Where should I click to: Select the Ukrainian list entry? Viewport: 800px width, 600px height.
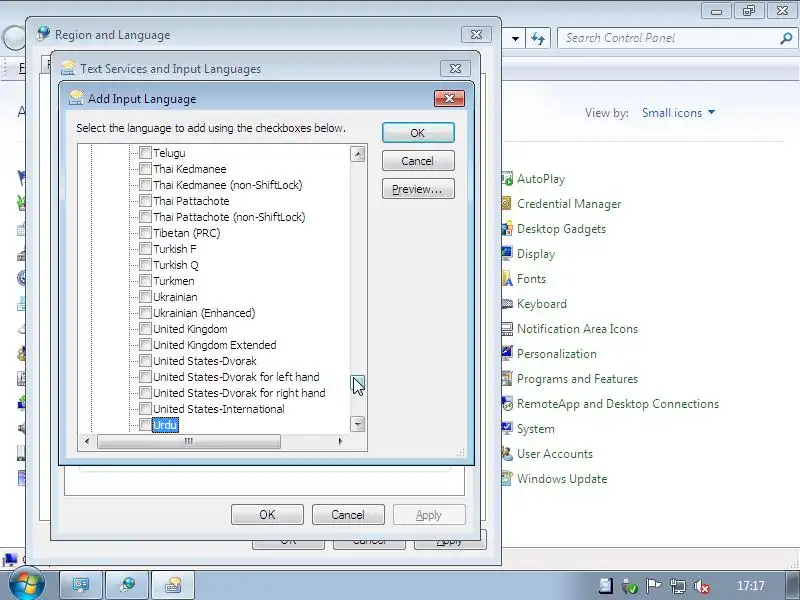coord(175,297)
